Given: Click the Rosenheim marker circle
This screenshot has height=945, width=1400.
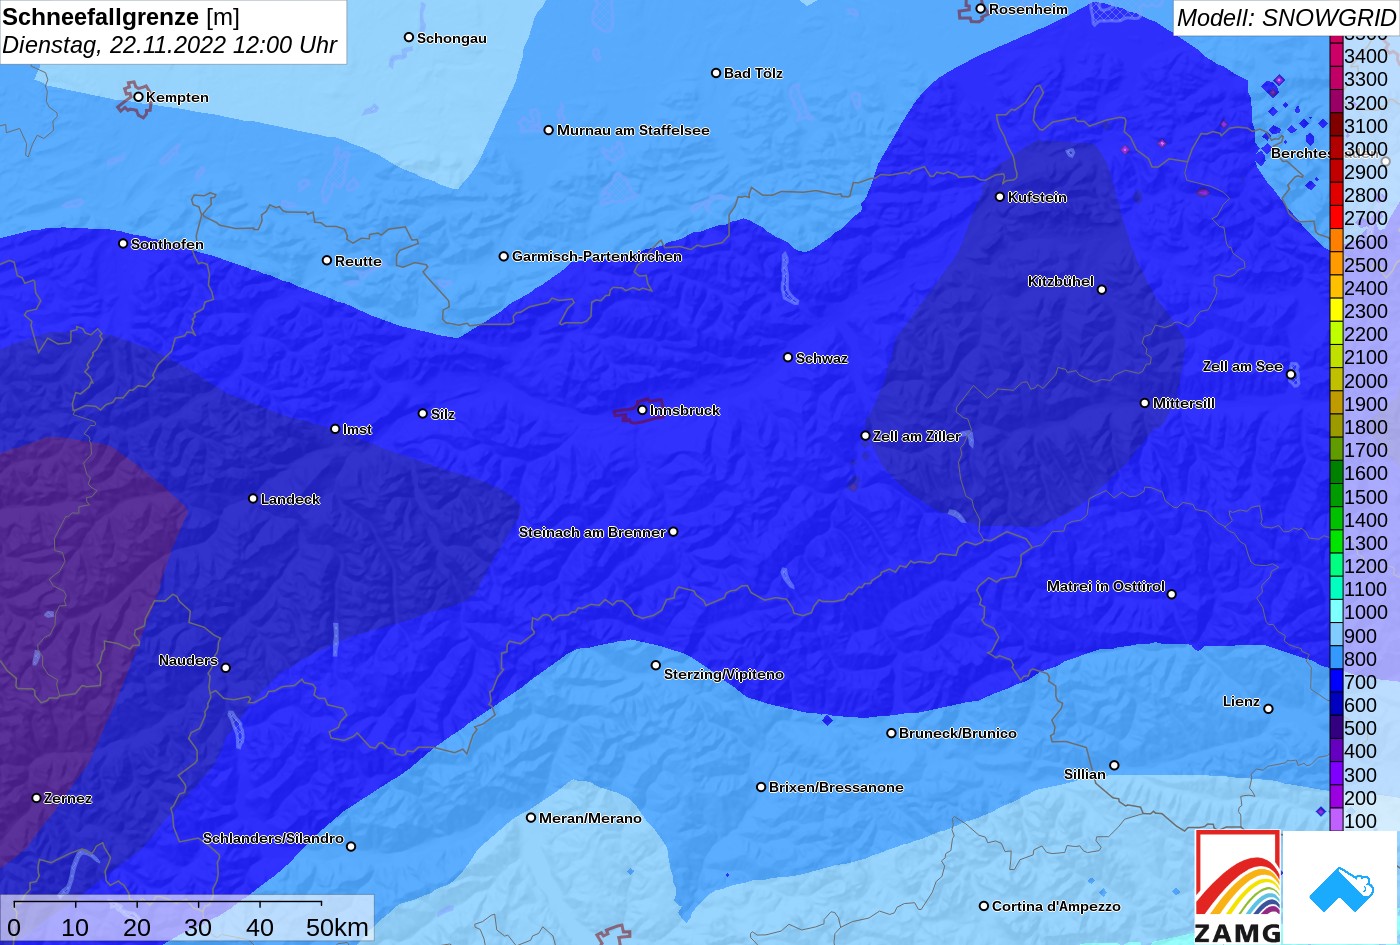Looking at the screenshot, I should click(x=981, y=9).
